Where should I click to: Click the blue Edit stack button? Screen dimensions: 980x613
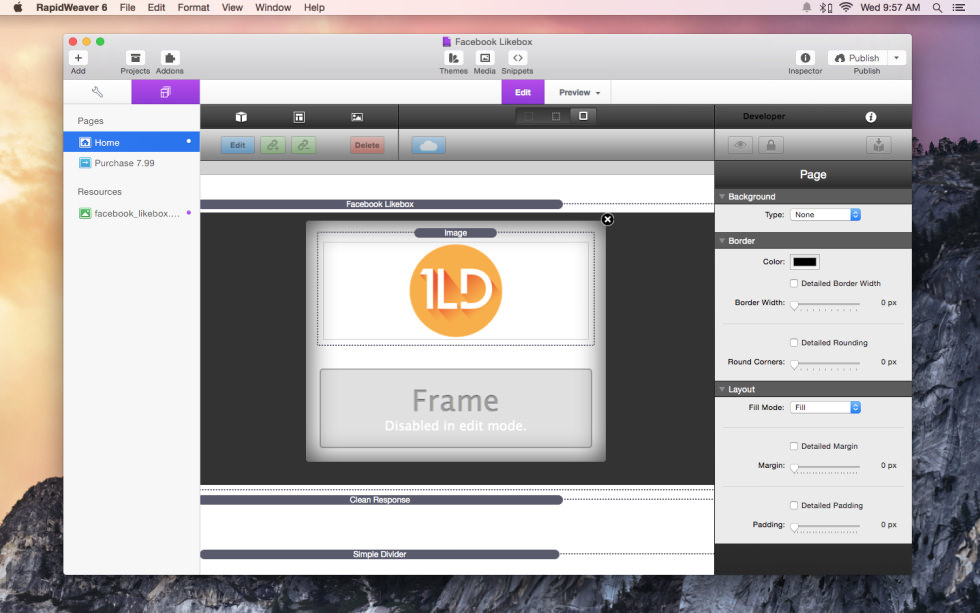[x=238, y=145]
